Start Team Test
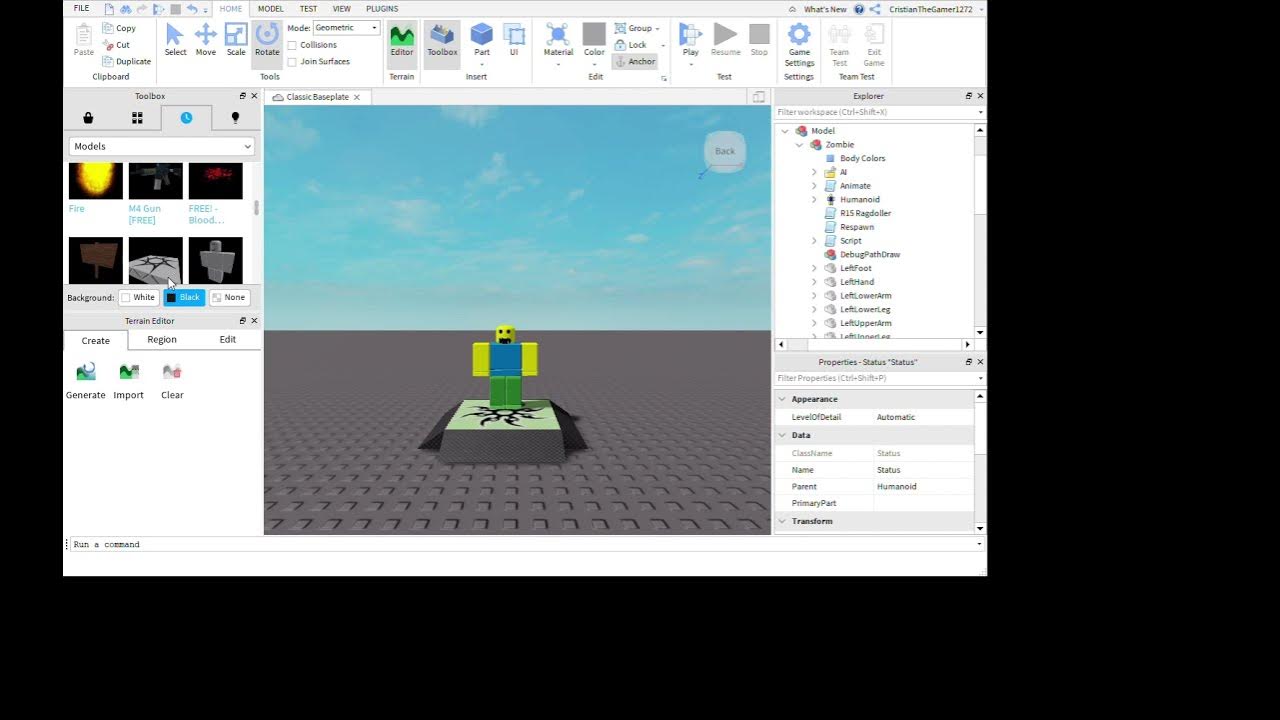 click(x=839, y=45)
